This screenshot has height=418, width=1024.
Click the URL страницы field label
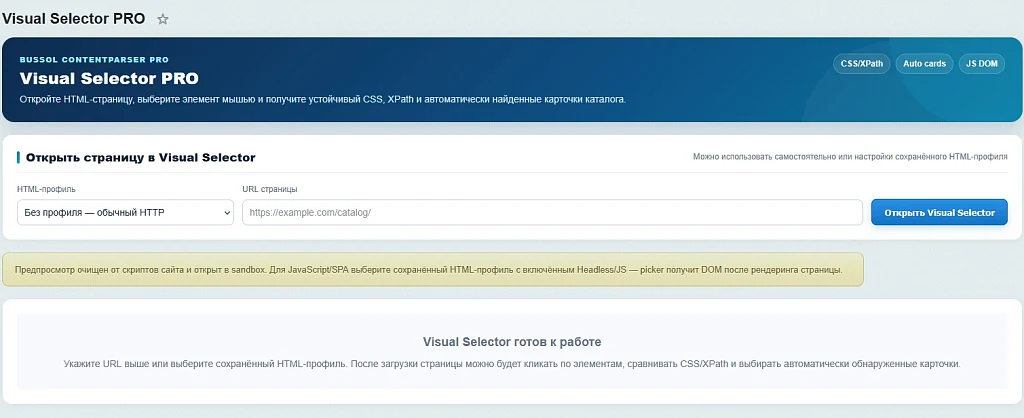tap(270, 189)
